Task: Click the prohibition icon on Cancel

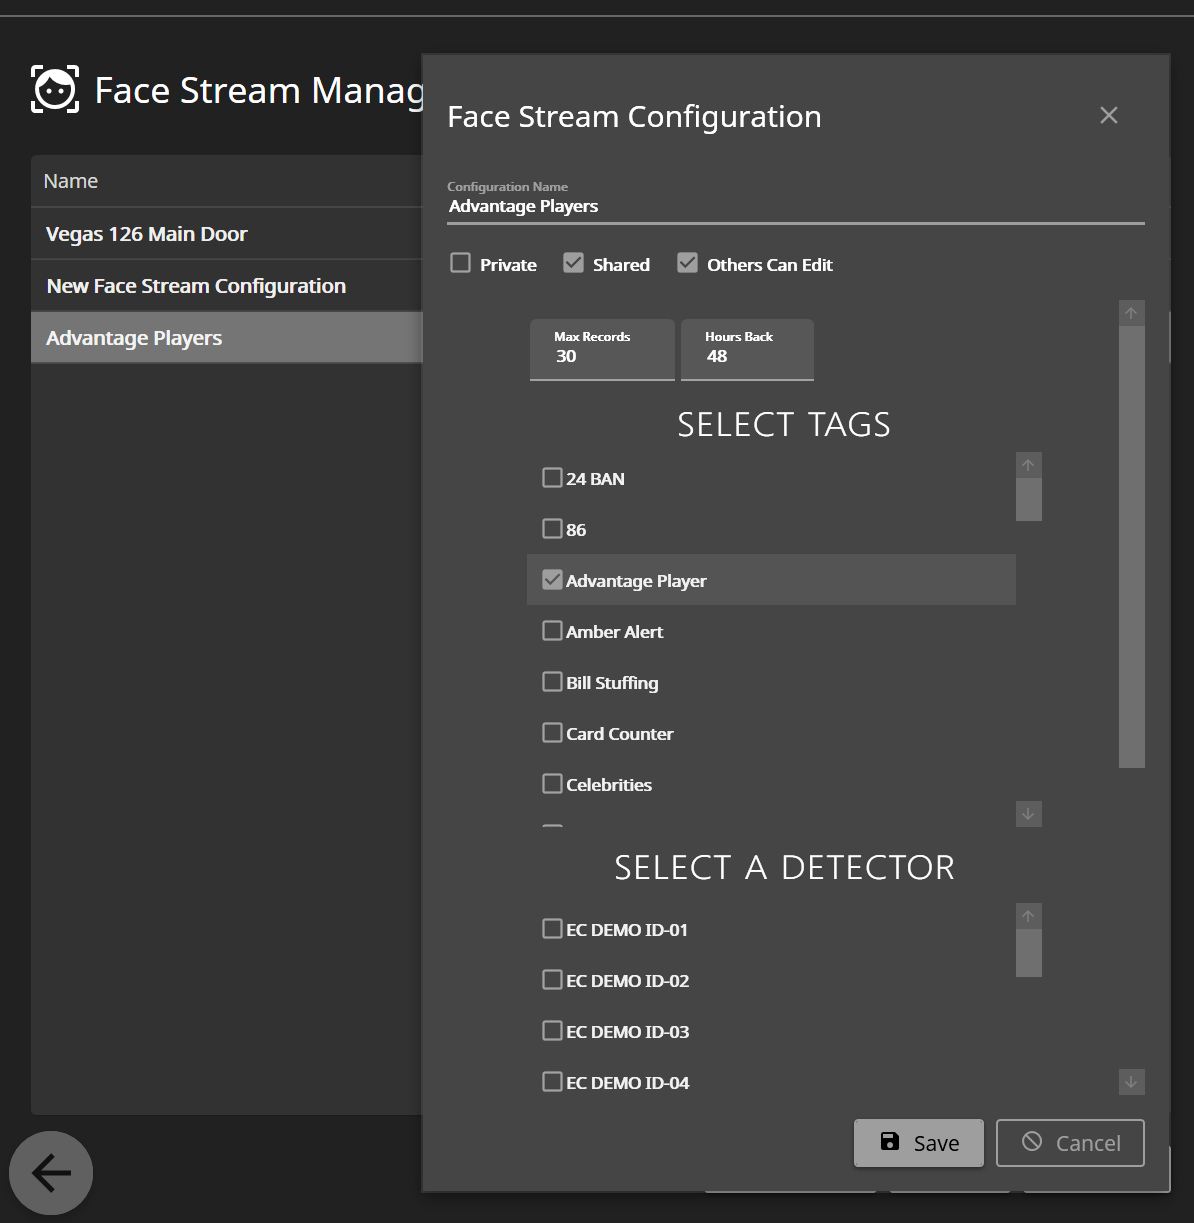Action: (1034, 1142)
